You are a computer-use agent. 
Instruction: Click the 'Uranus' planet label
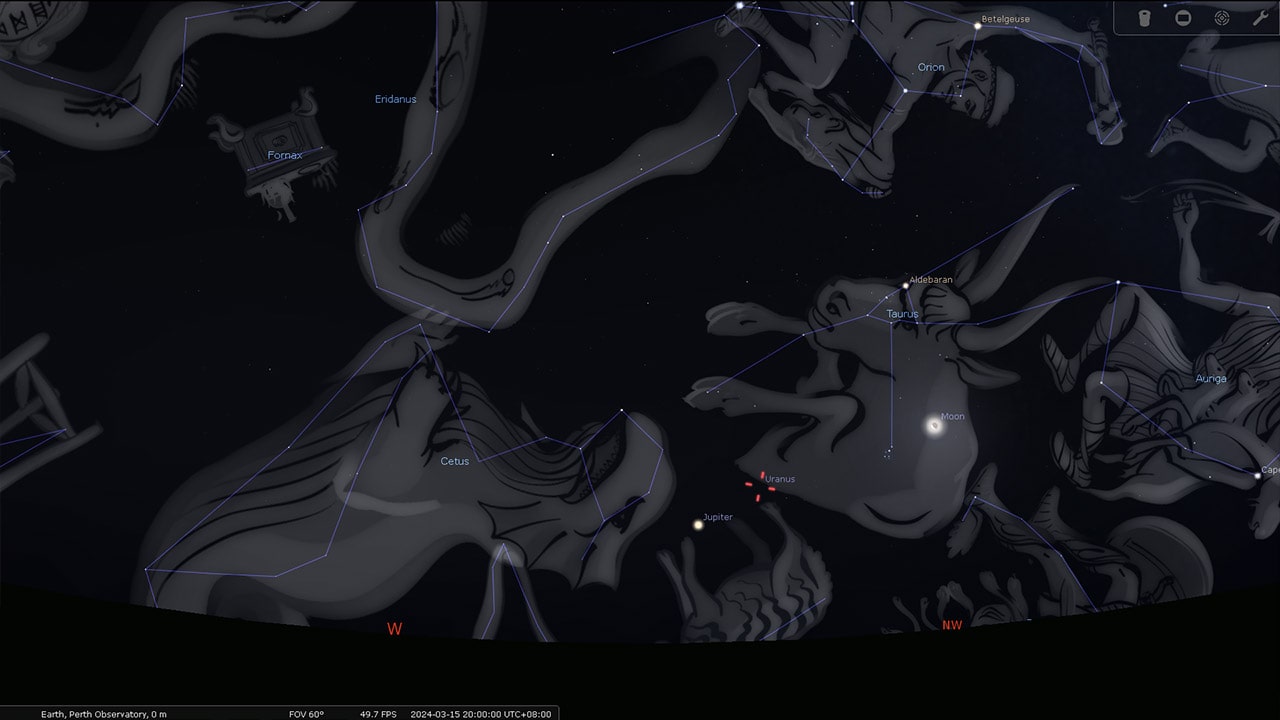pyautogui.click(x=780, y=479)
